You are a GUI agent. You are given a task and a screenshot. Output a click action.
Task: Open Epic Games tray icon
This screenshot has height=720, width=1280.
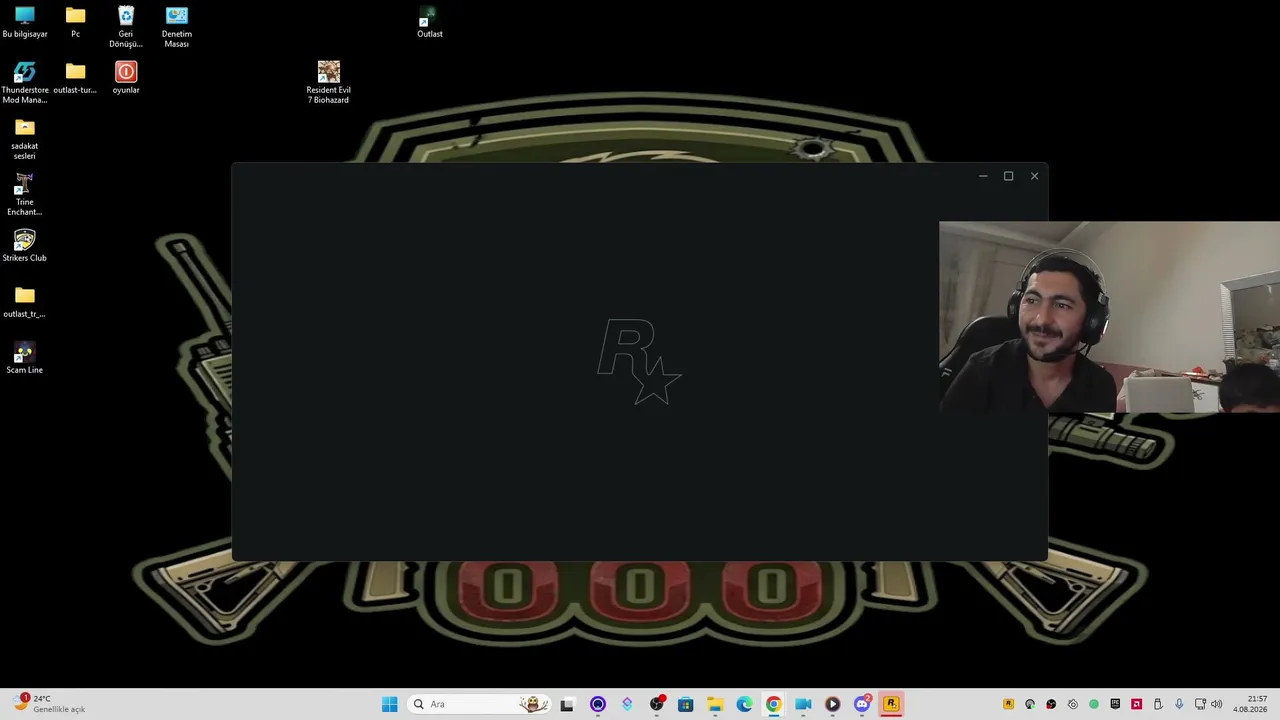coord(1115,704)
